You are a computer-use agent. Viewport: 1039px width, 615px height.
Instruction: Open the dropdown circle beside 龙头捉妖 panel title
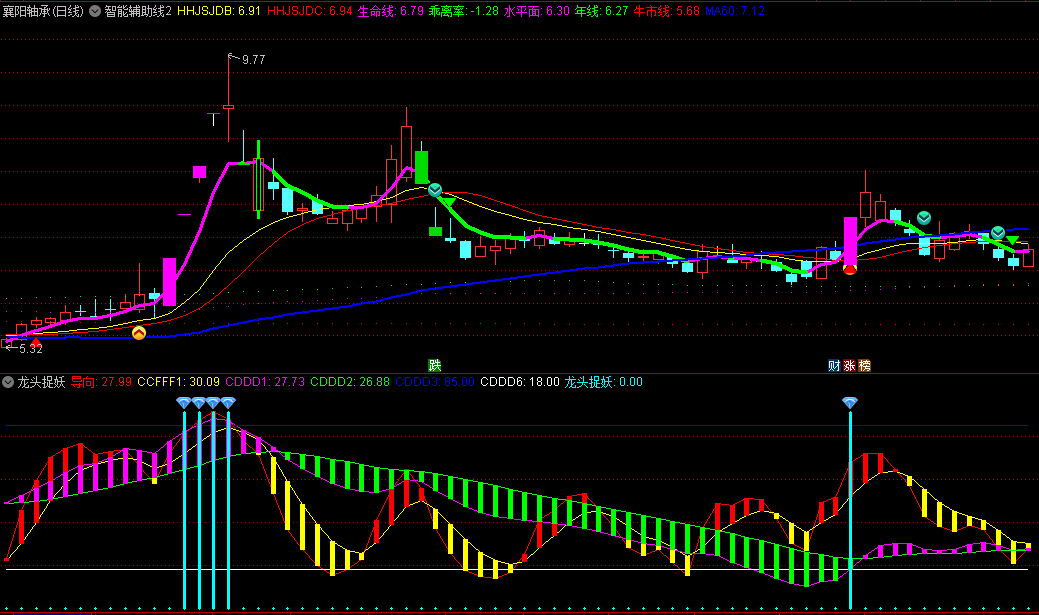(x=8, y=382)
